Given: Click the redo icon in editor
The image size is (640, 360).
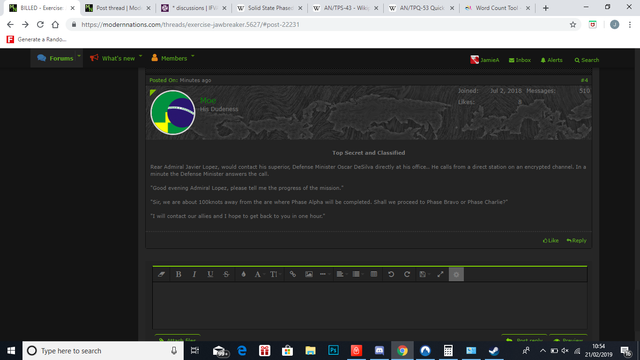Looking at the screenshot, I should point(407,274).
